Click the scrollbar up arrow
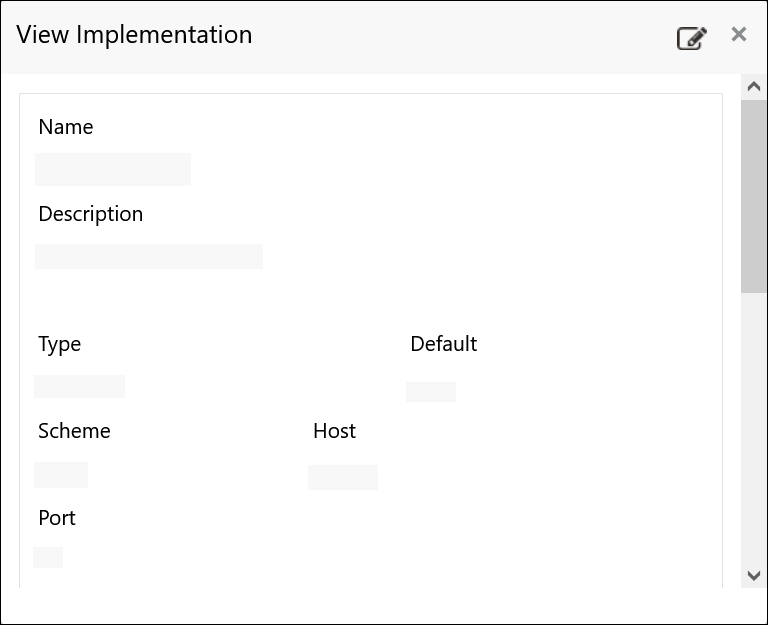 click(754, 87)
